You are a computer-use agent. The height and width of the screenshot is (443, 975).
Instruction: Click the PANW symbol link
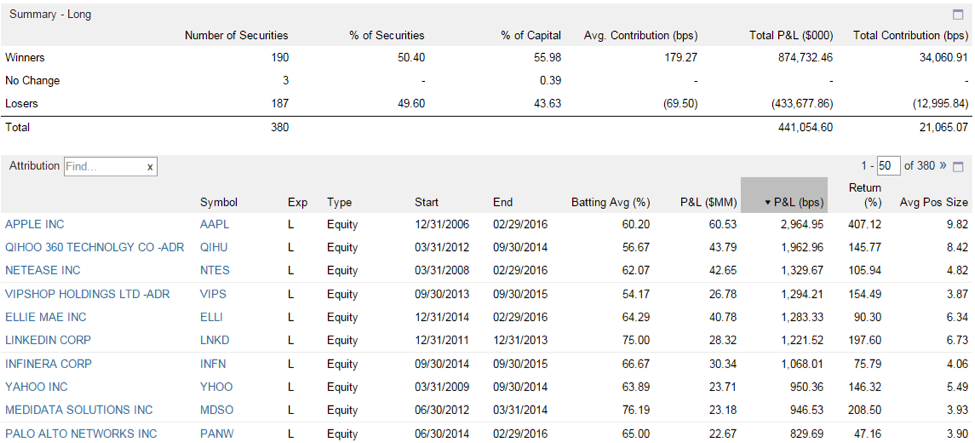click(x=217, y=434)
